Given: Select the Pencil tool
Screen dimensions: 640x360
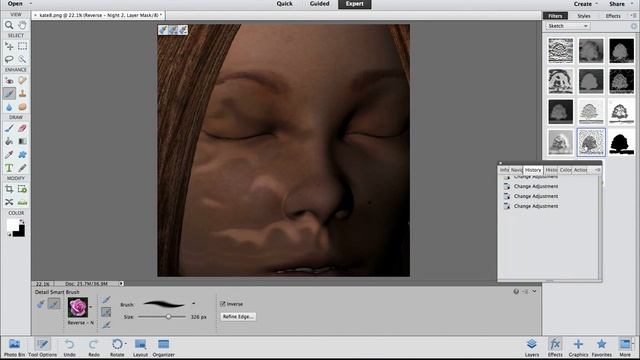Looking at the screenshot, I should 22,168.
